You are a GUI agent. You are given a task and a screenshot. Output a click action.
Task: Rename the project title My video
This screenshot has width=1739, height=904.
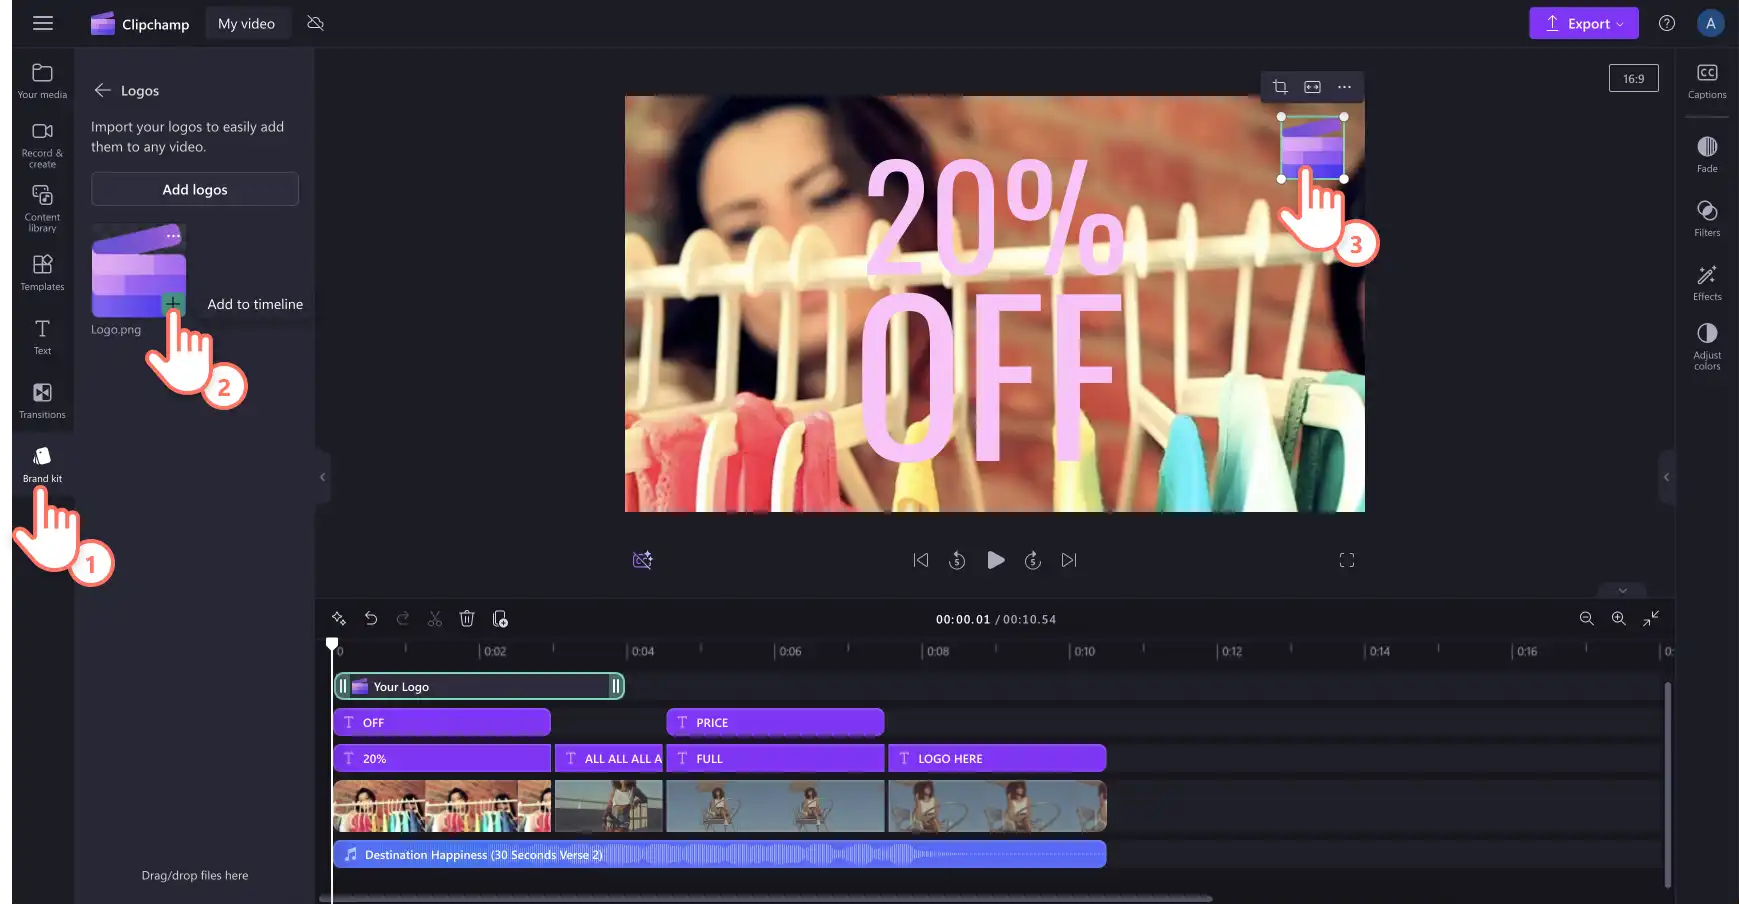[x=246, y=24]
